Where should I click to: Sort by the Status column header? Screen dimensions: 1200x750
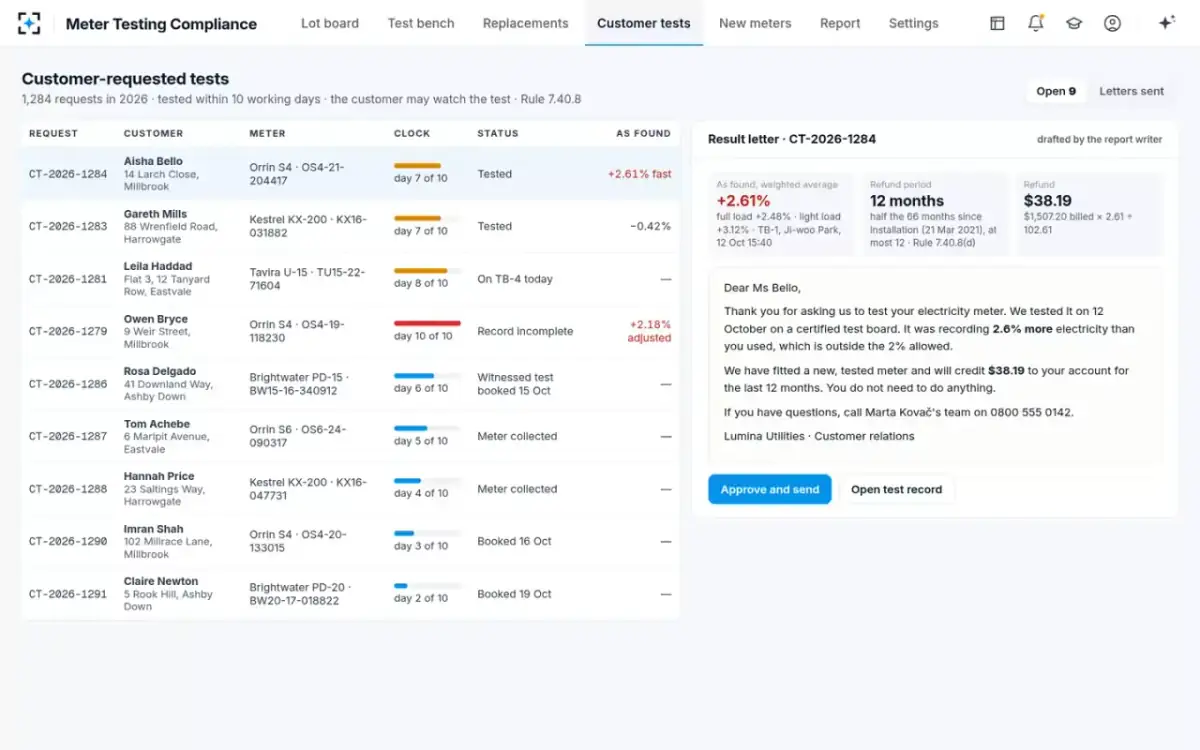[x=498, y=133]
